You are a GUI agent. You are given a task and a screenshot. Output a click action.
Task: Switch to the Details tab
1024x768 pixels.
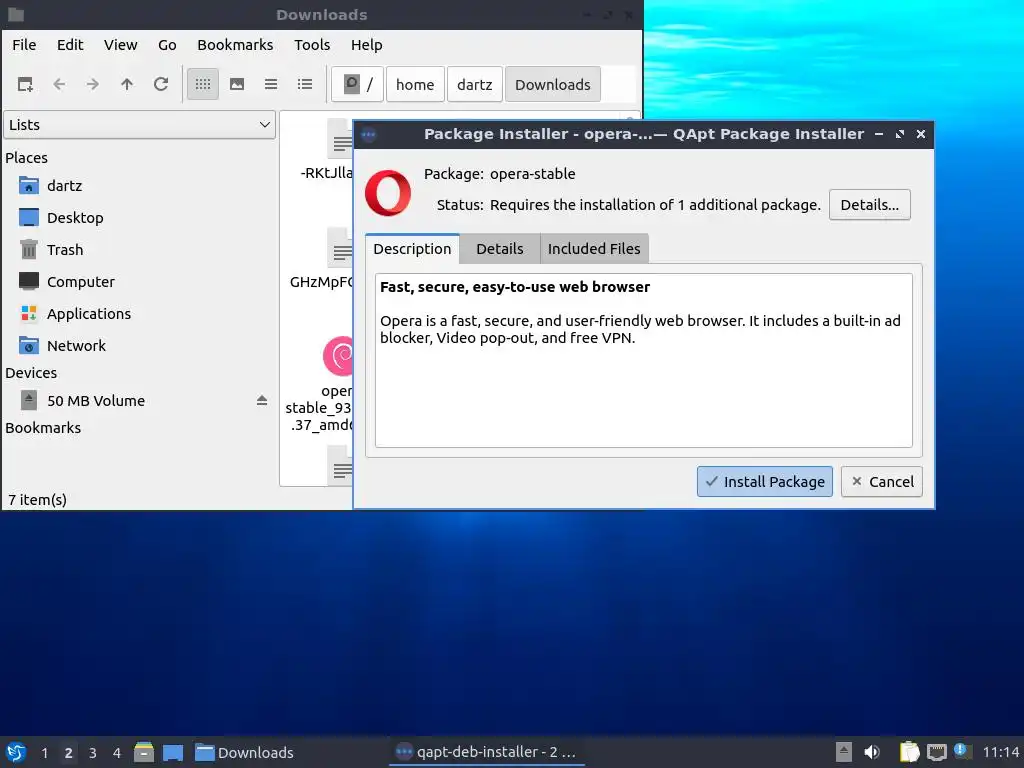click(500, 249)
